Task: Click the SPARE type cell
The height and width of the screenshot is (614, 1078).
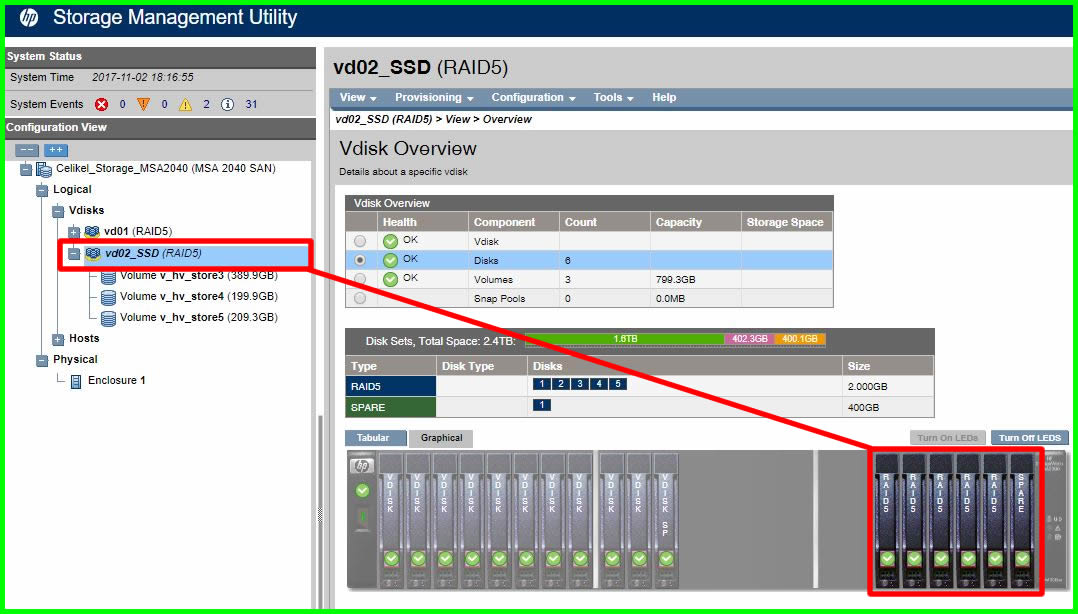Action: click(390, 407)
